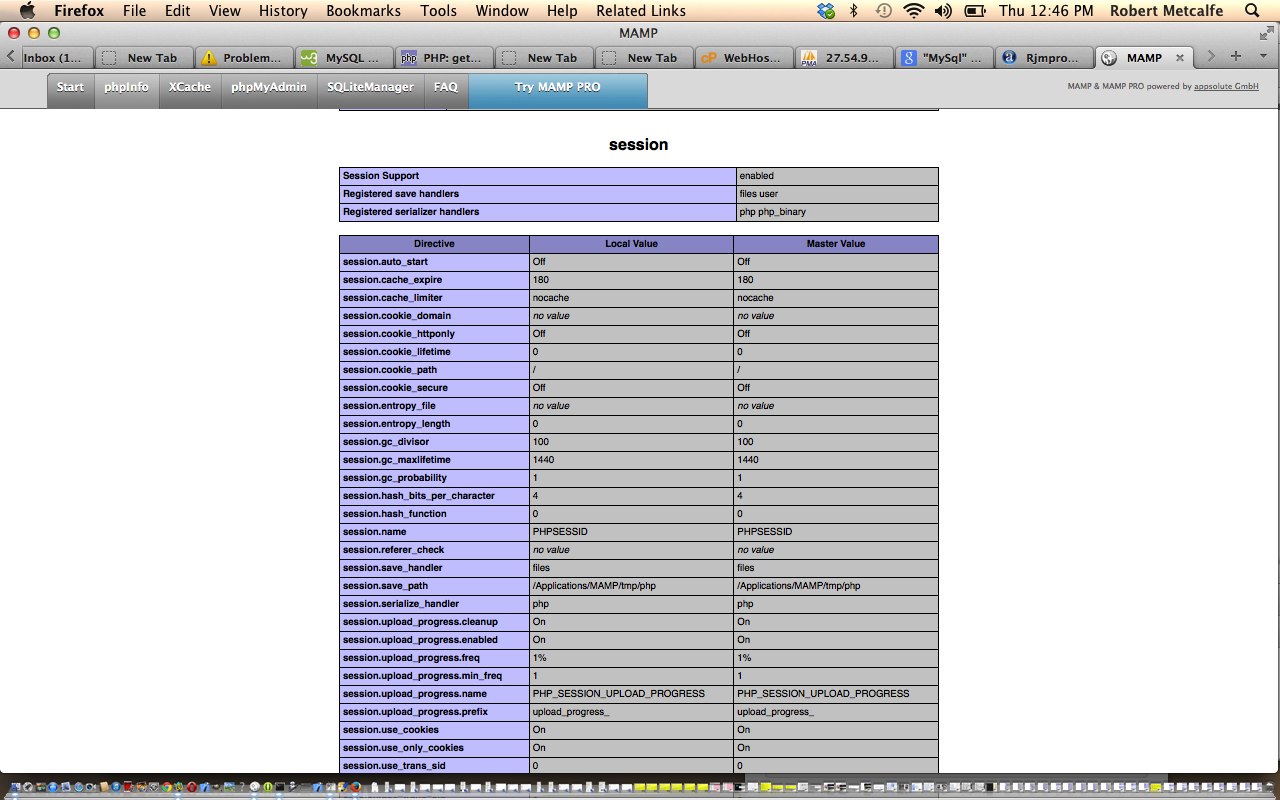Switch to the "PHP: get..." browser tab

click(443, 58)
